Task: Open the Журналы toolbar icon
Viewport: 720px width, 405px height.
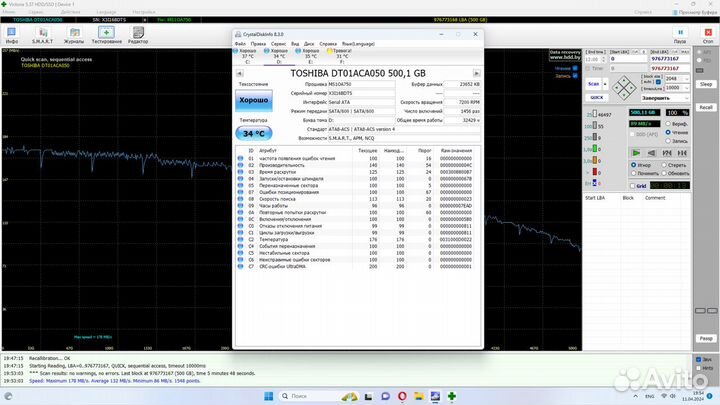Action: click(x=74, y=33)
